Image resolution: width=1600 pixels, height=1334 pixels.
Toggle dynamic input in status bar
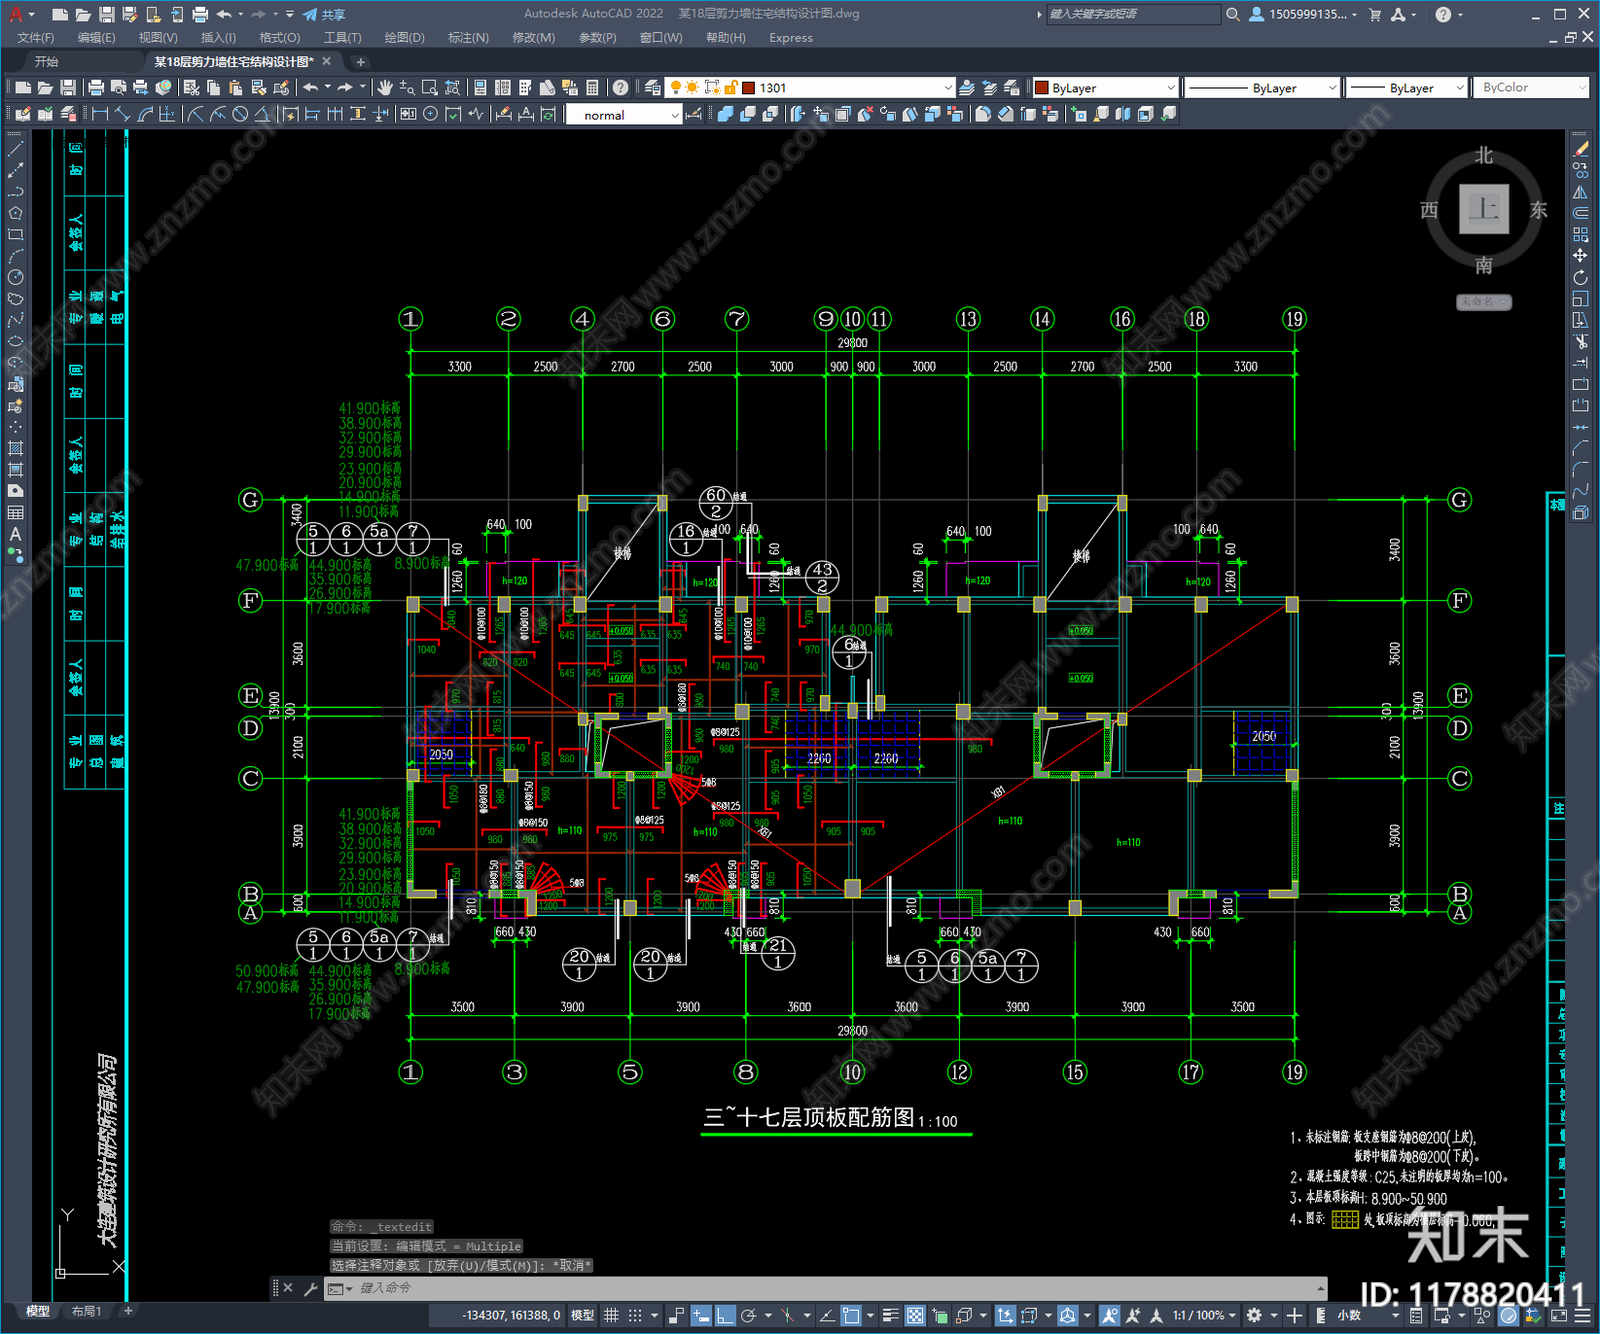click(701, 1316)
